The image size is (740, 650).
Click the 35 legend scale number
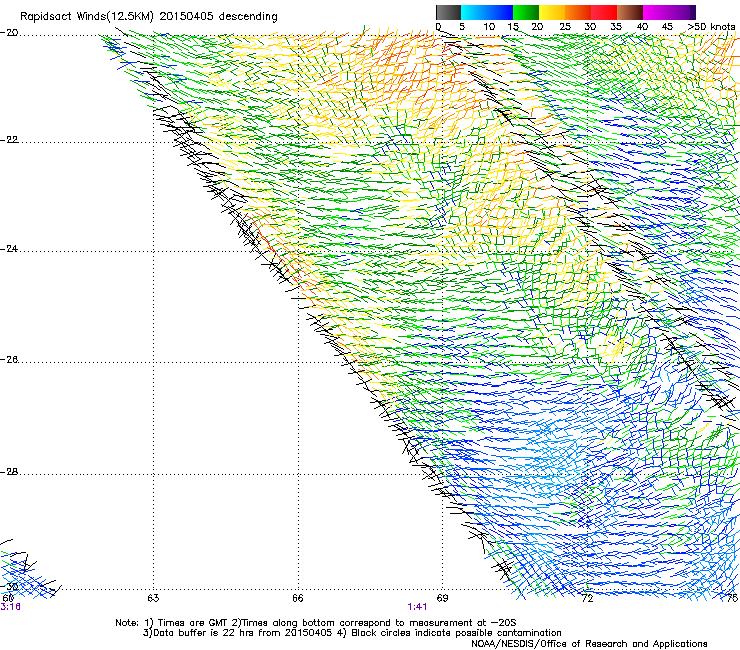pyautogui.click(x=616, y=27)
